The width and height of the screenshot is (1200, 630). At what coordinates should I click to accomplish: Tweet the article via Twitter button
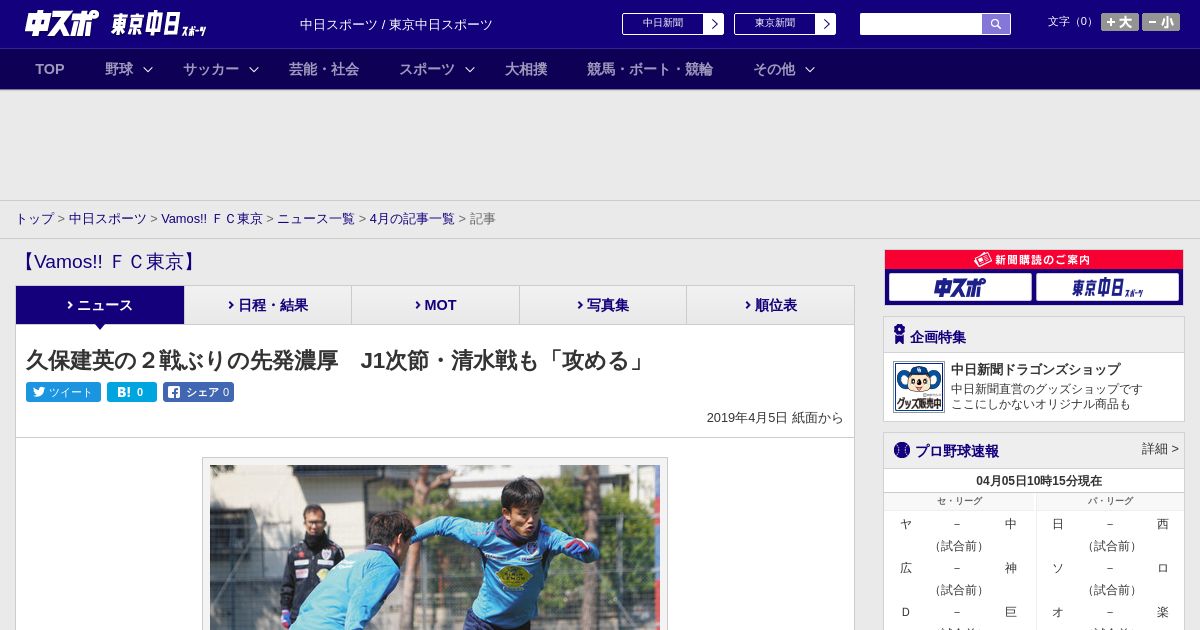coord(63,392)
